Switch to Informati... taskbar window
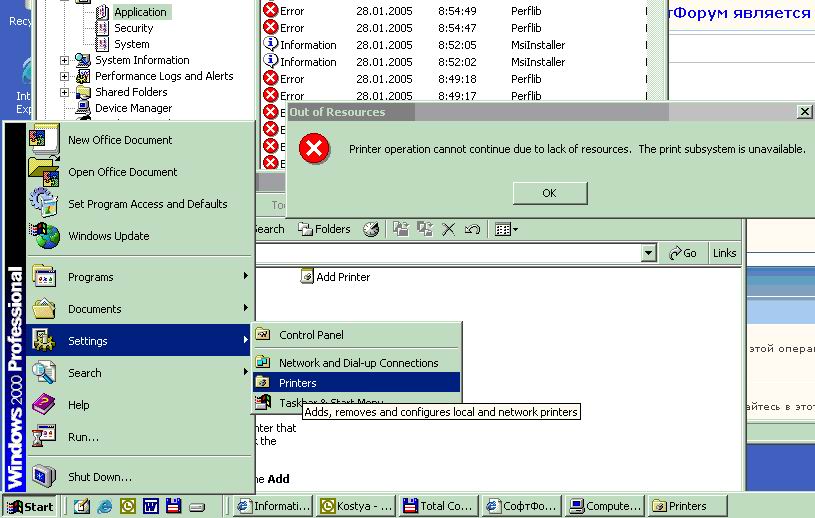Screen dimensions: 815x518 click(x=273, y=506)
